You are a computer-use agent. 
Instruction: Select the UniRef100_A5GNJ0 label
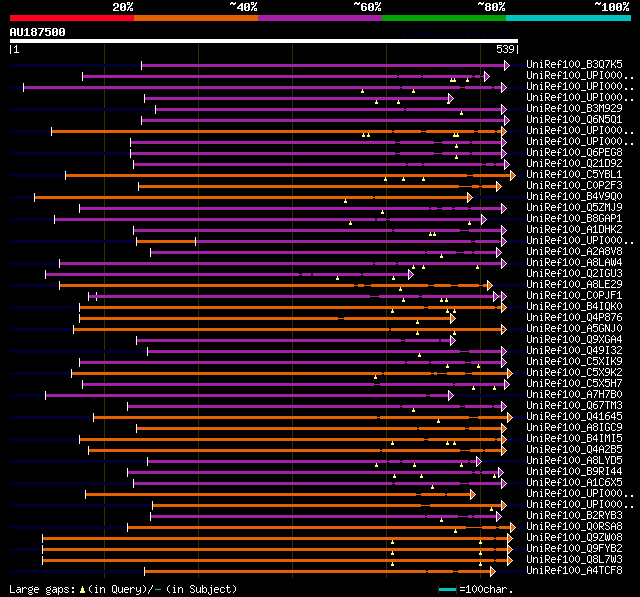pos(574,328)
